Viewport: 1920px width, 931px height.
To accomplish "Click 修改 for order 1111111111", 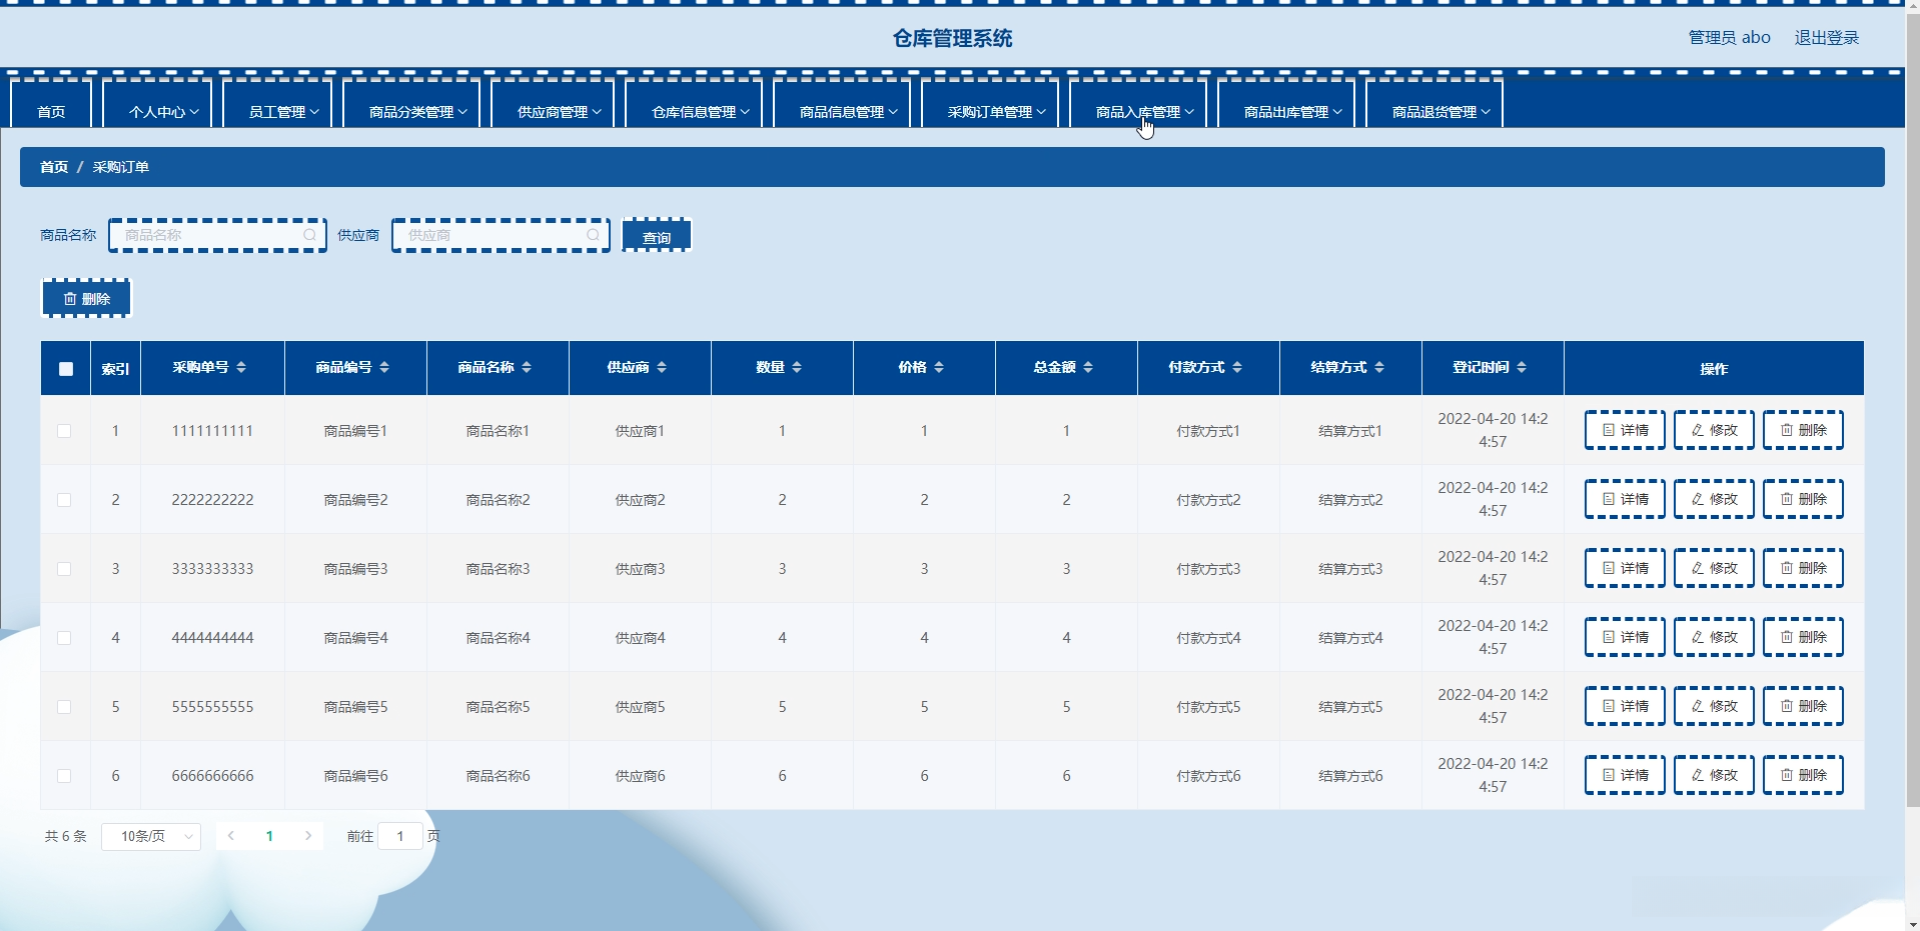I will pyautogui.click(x=1714, y=430).
